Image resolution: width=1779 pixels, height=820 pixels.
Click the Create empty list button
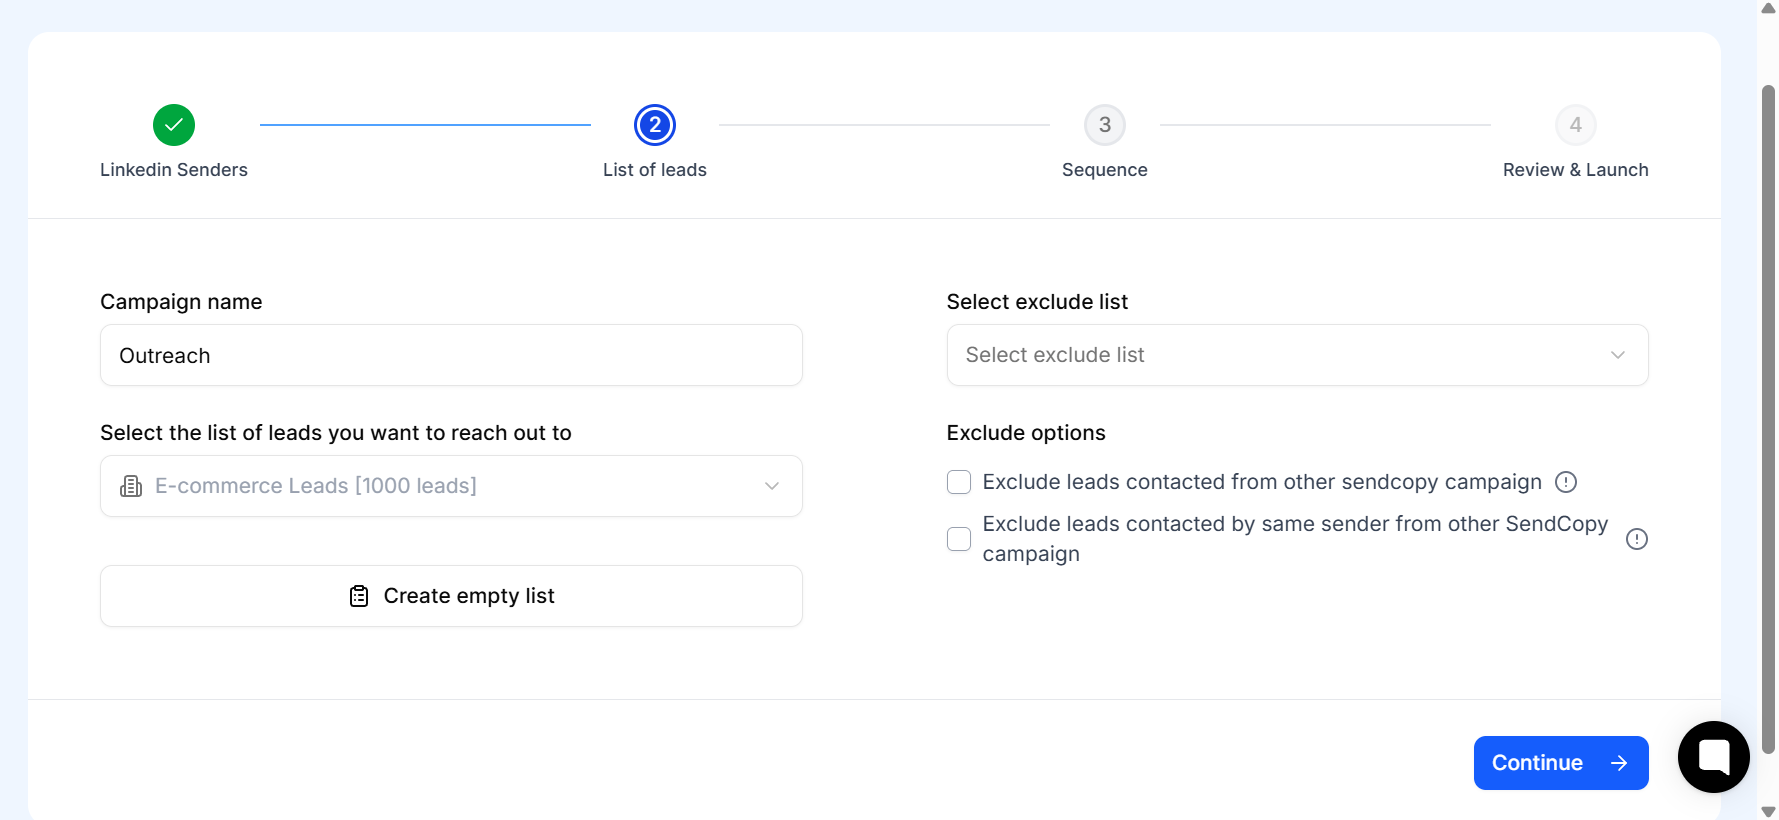(x=451, y=596)
